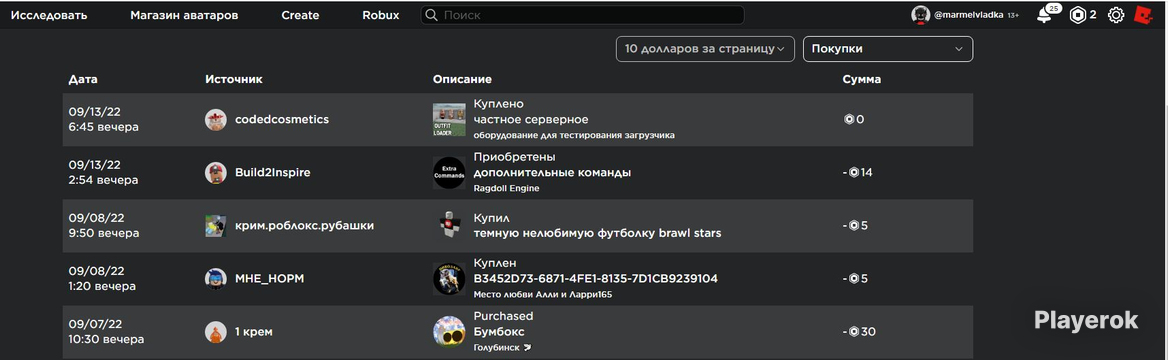Screen dimensions: 1168x360
Task: Select the 09/08/22 9:50 вечера date cell
Action: (104, 226)
